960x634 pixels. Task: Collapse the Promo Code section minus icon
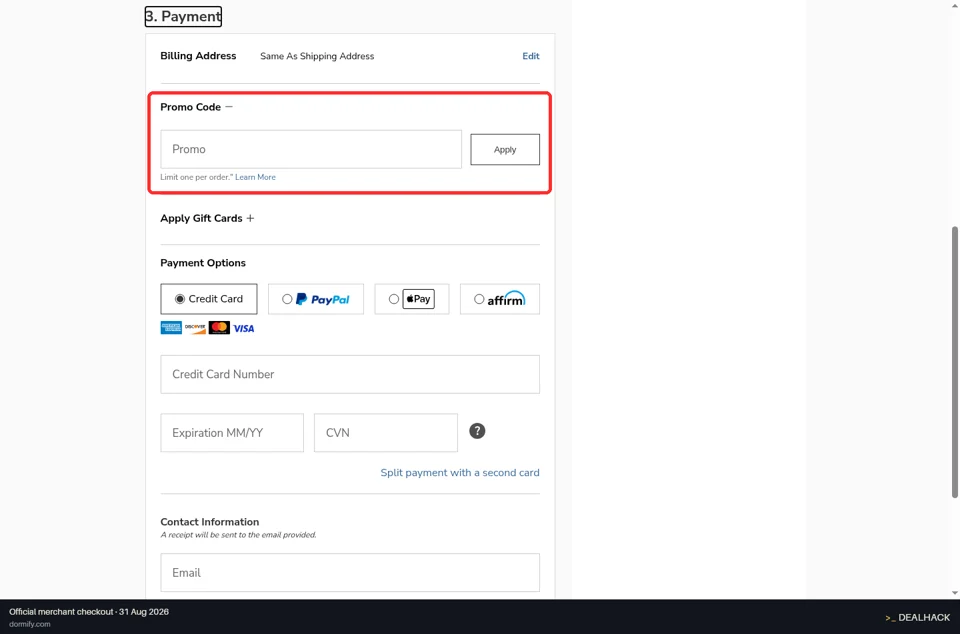[x=229, y=106]
